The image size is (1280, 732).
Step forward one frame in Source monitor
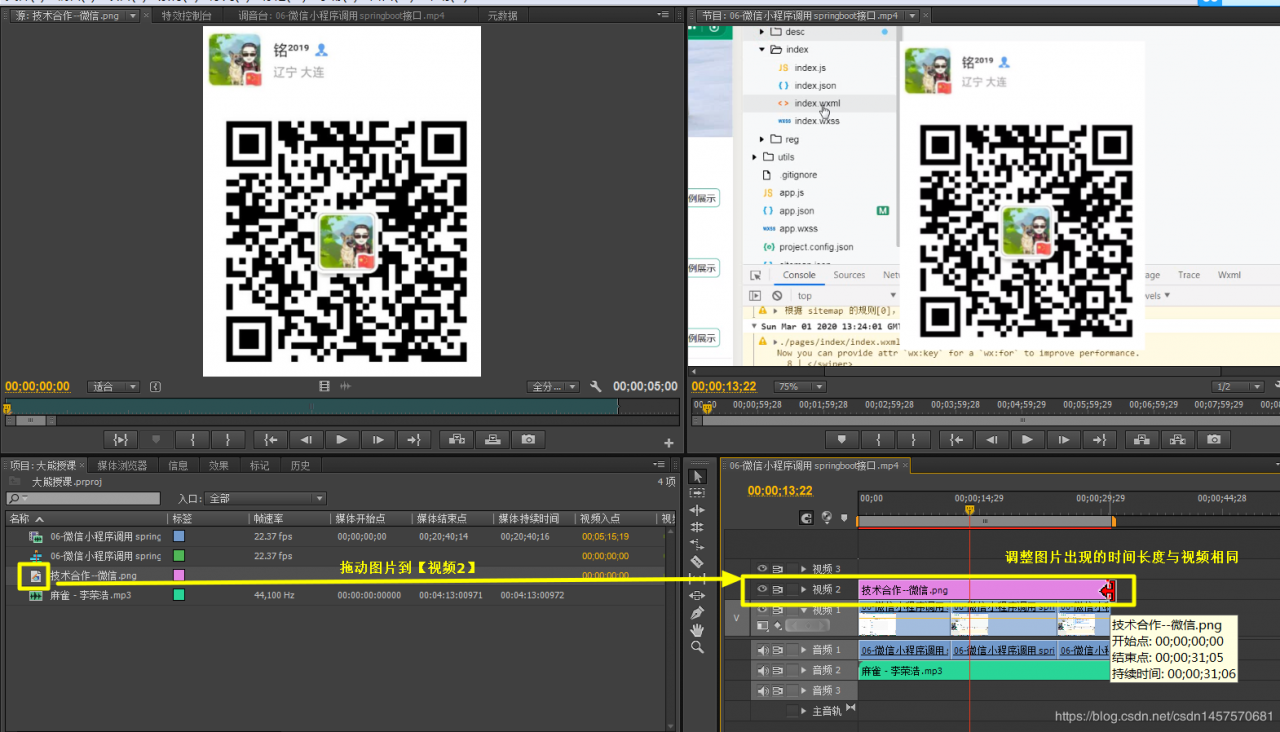(377, 439)
